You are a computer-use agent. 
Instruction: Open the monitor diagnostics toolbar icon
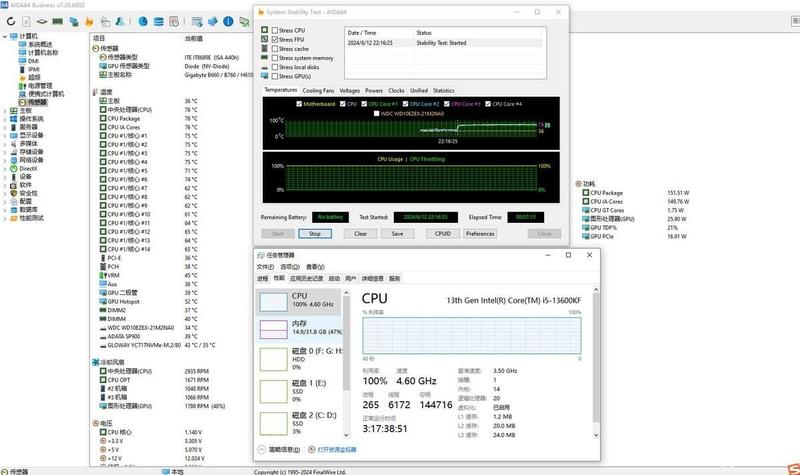74,21
